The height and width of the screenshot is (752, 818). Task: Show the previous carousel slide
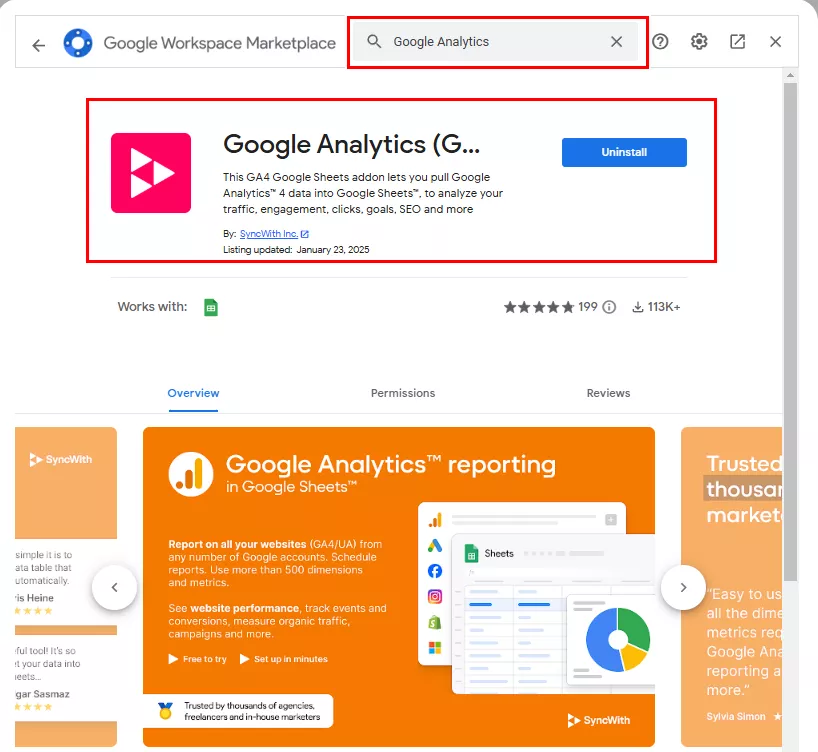114,588
